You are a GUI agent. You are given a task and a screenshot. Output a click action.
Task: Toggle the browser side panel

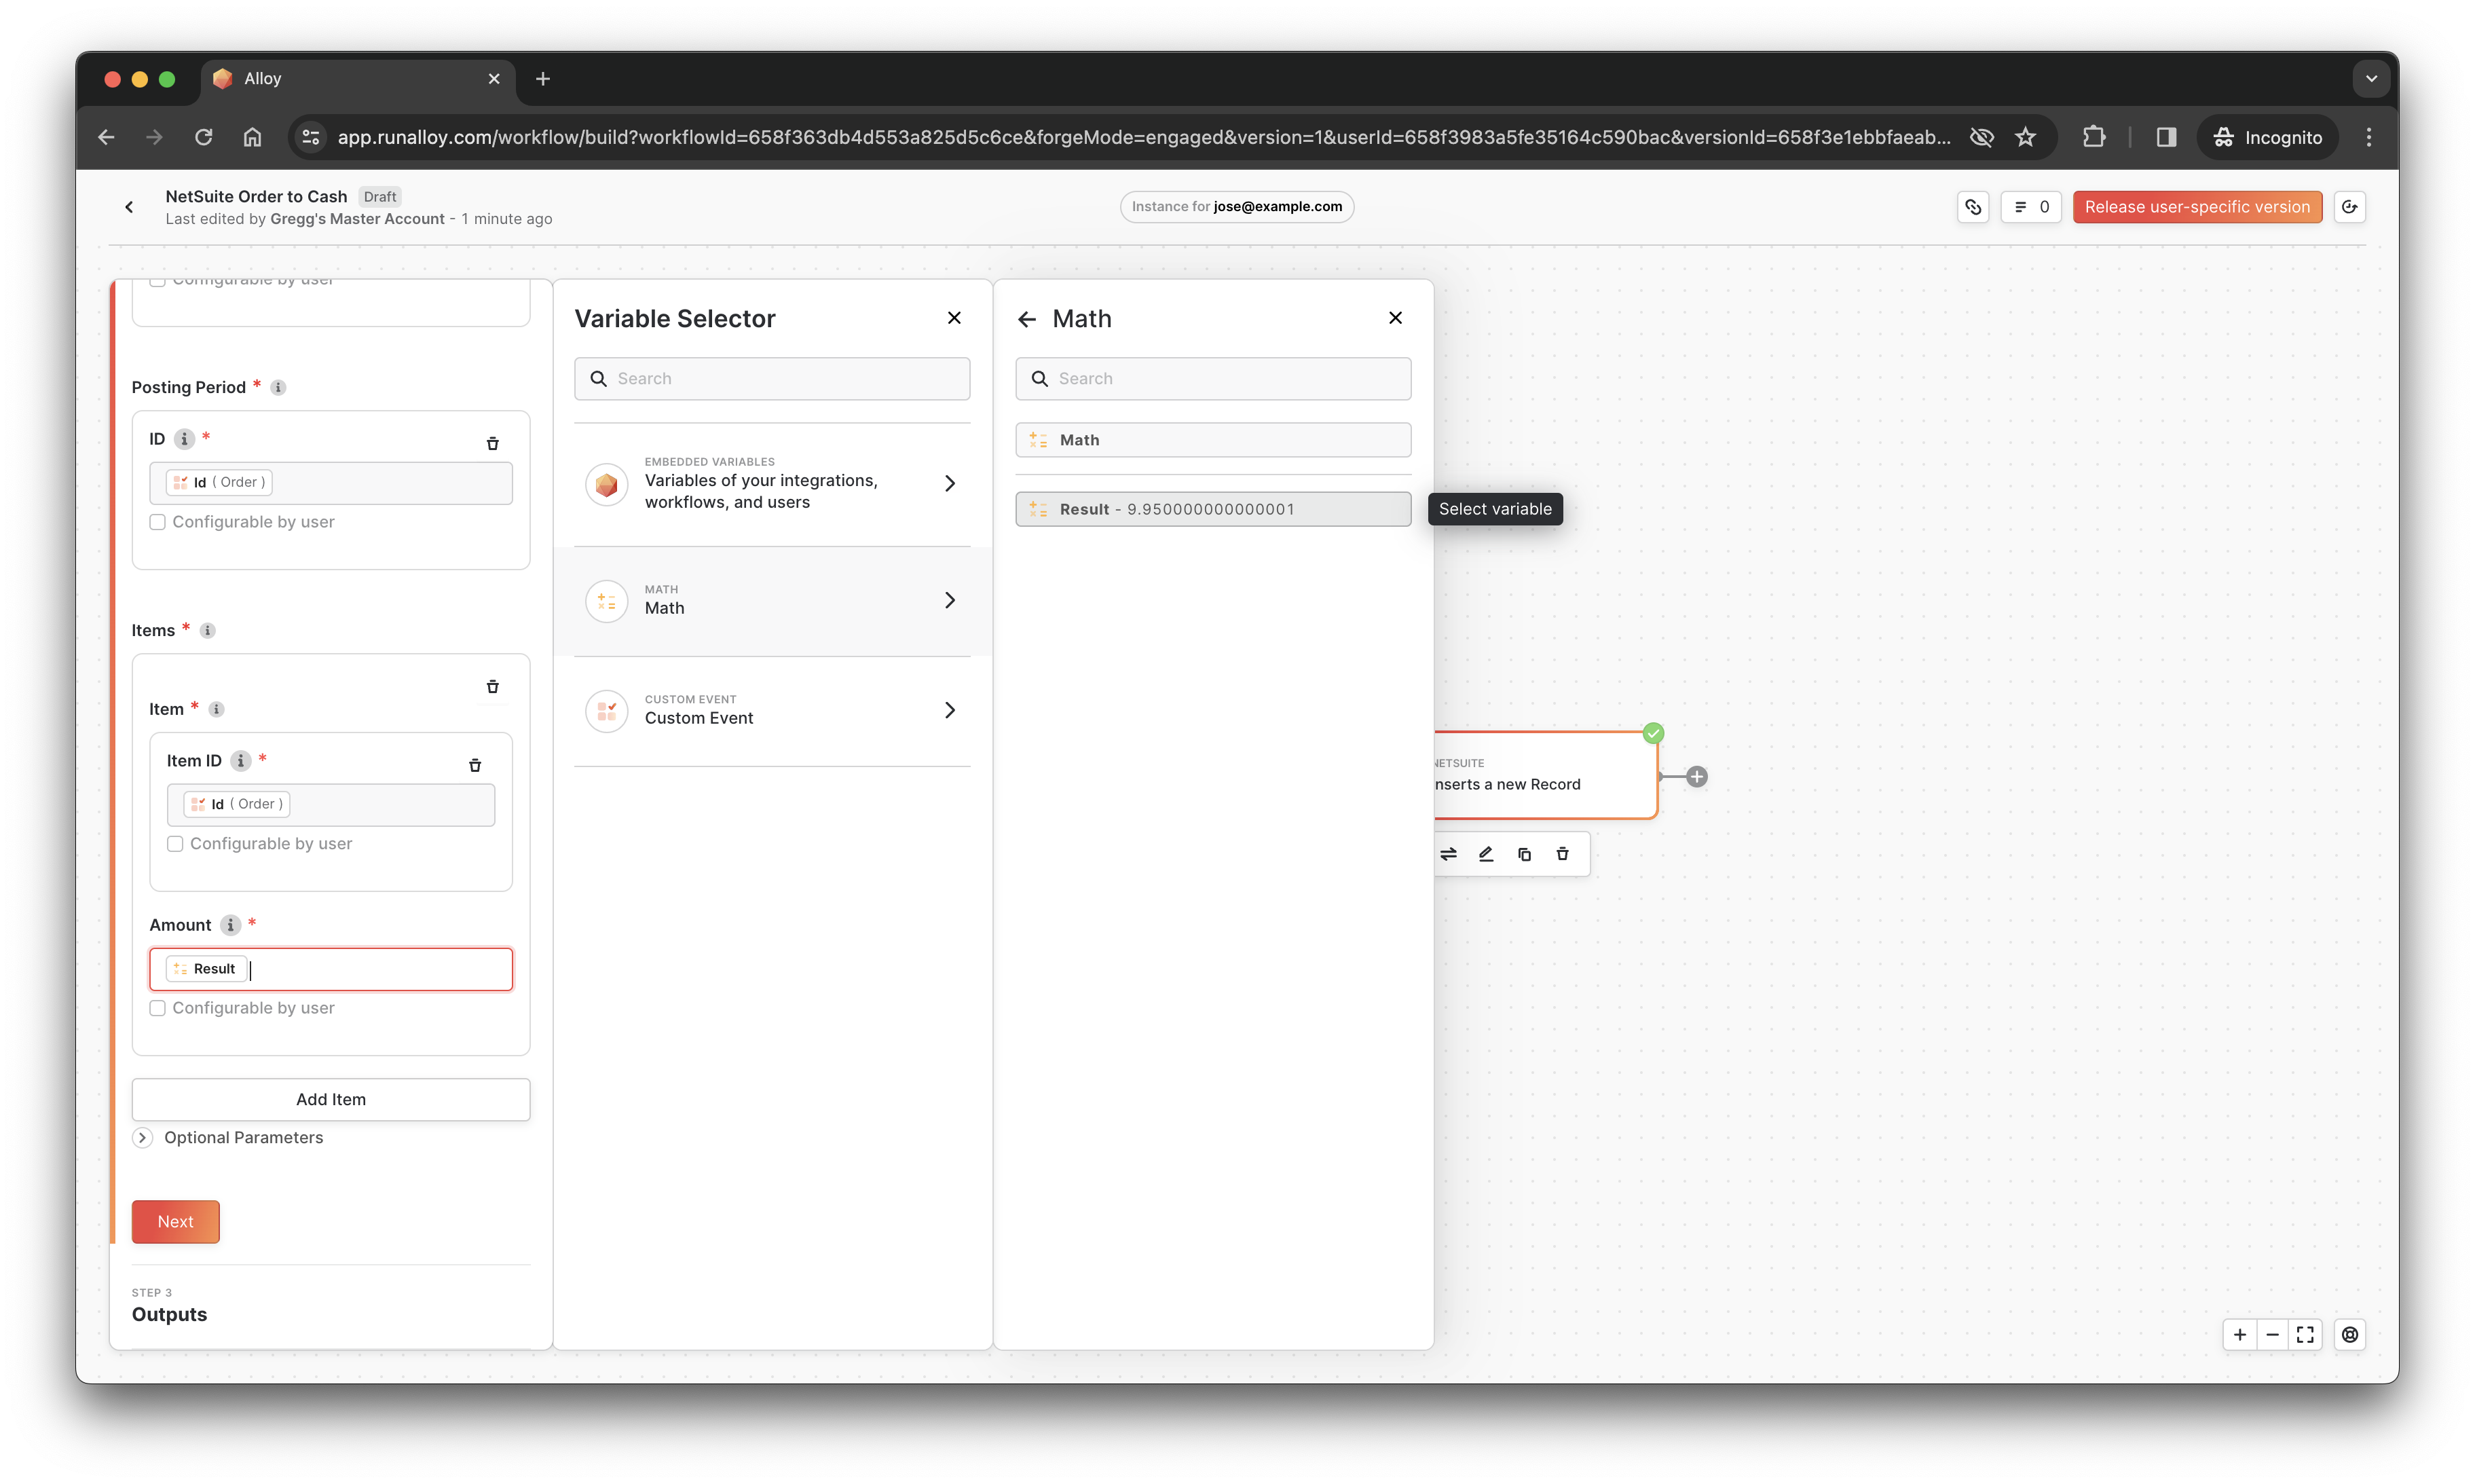click(2166, 137)
